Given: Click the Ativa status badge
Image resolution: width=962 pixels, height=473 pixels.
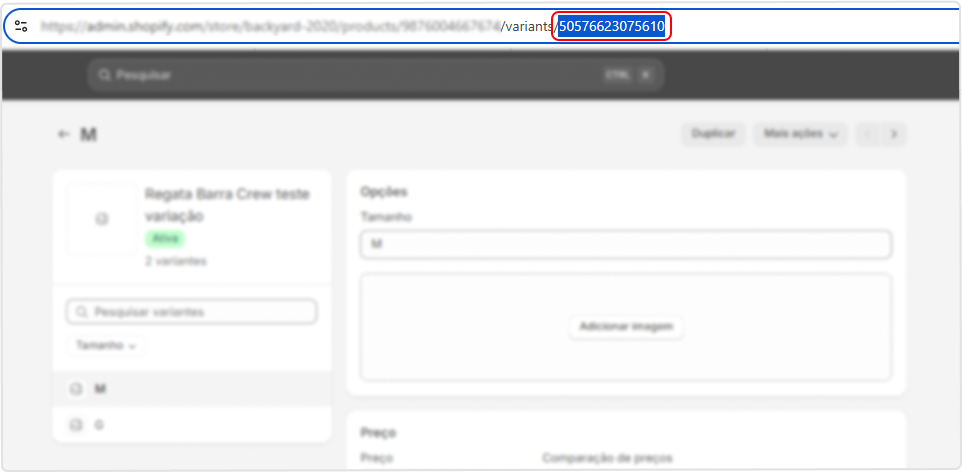Looking at the screenshot, I should coord(164,239).
